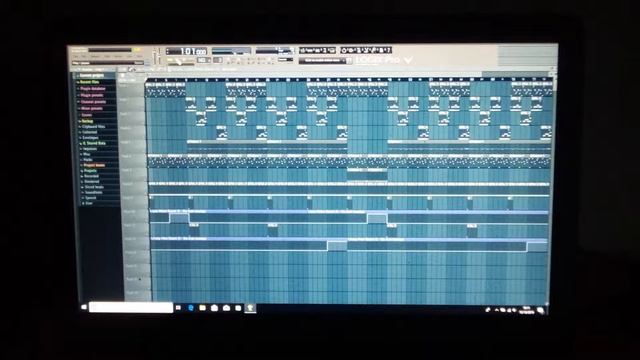
Task: Open the Project bones folder
Action: click(94, 165)
